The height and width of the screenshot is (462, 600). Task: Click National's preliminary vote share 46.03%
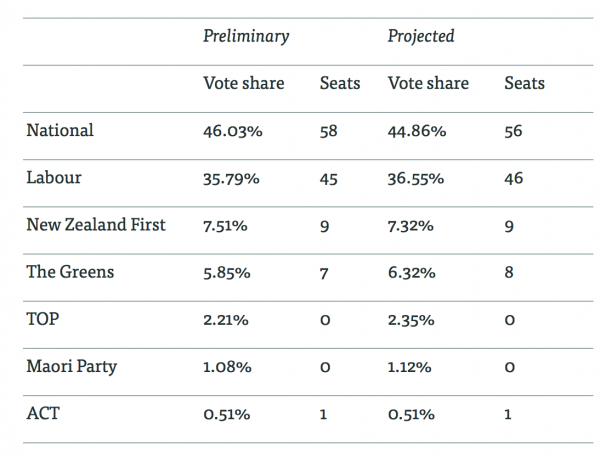click(233, 132)
